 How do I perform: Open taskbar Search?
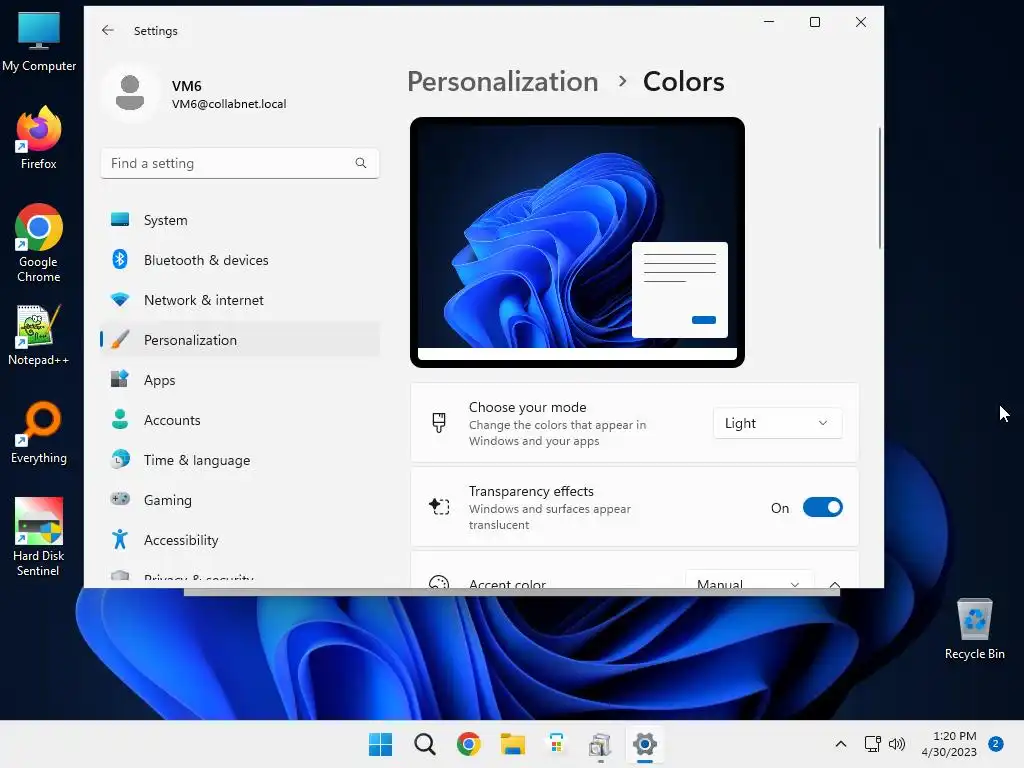pyautogui.click(x=424, y=744)
